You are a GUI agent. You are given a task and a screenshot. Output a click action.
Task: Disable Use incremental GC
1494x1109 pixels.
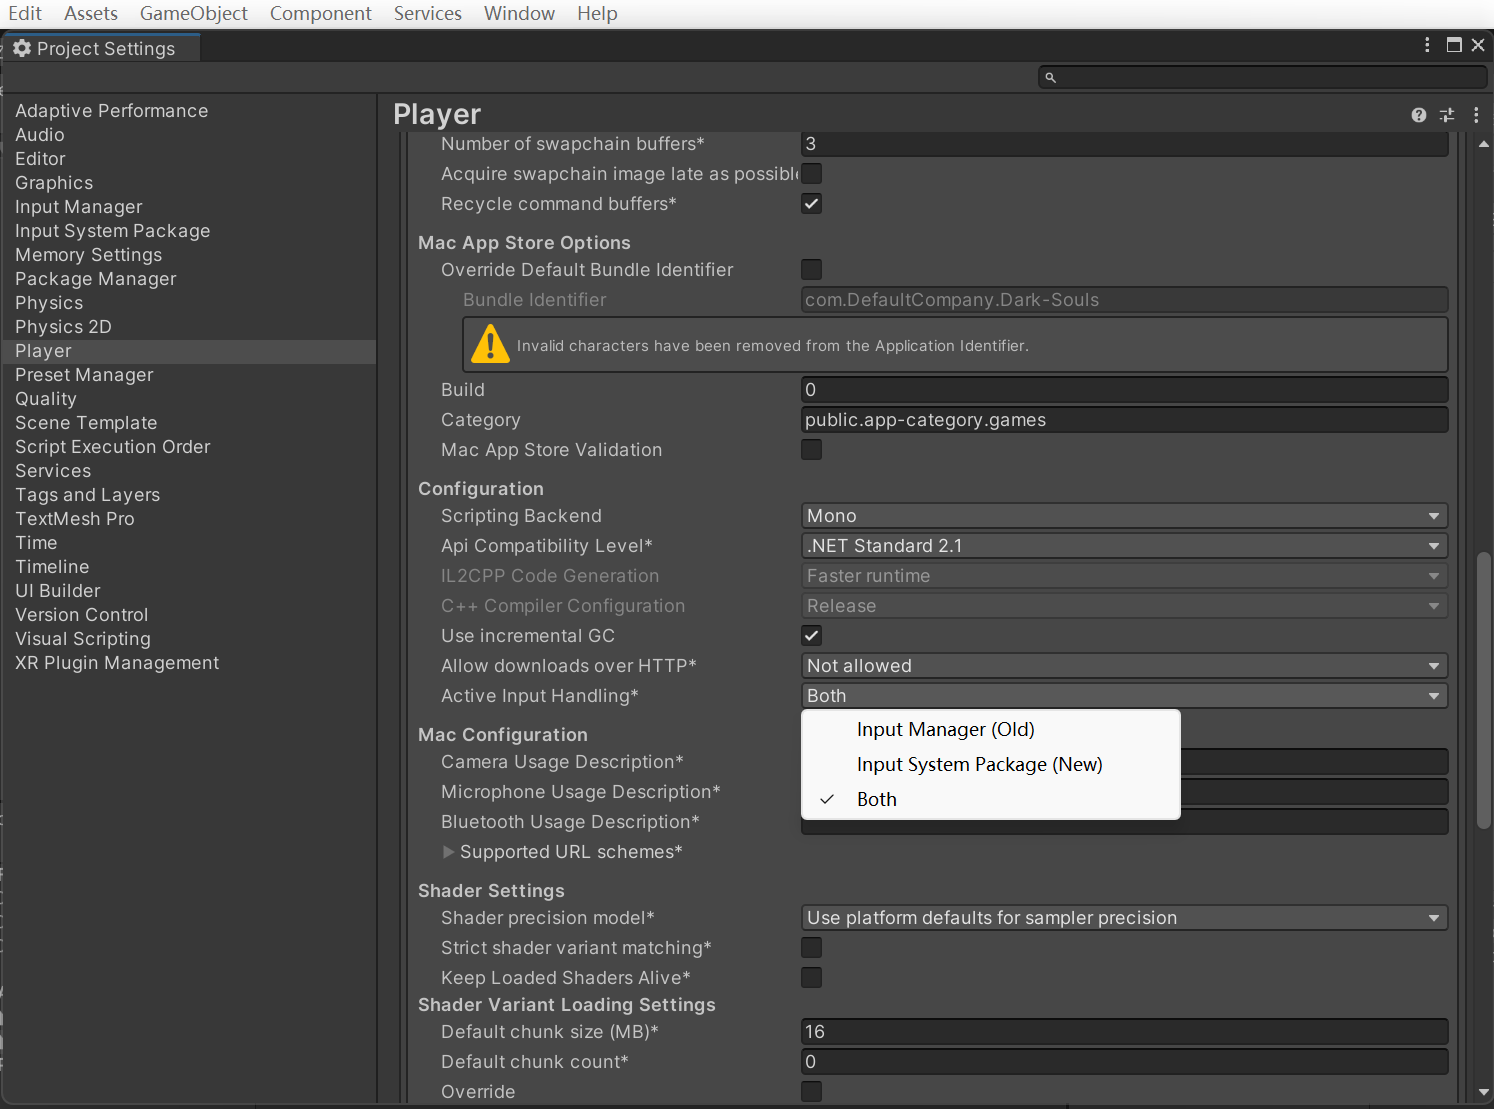[811, 635]
